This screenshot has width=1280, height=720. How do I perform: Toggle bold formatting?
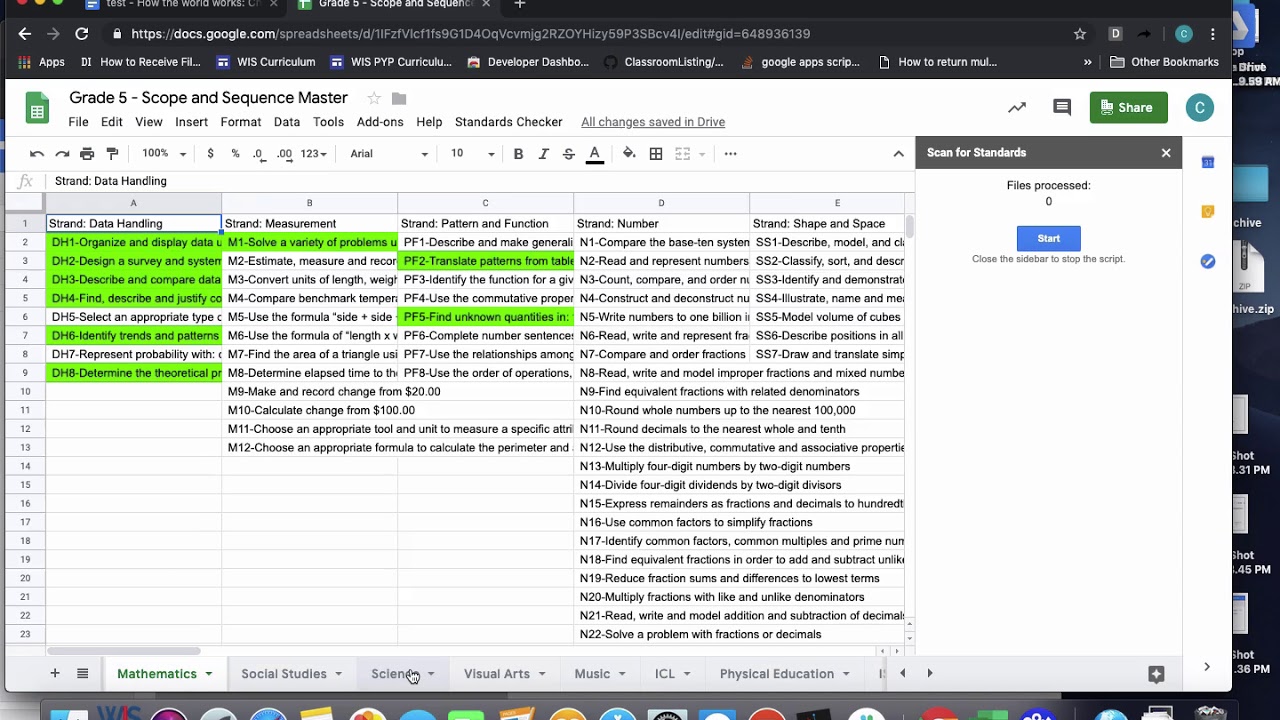(x=518, y=153)
